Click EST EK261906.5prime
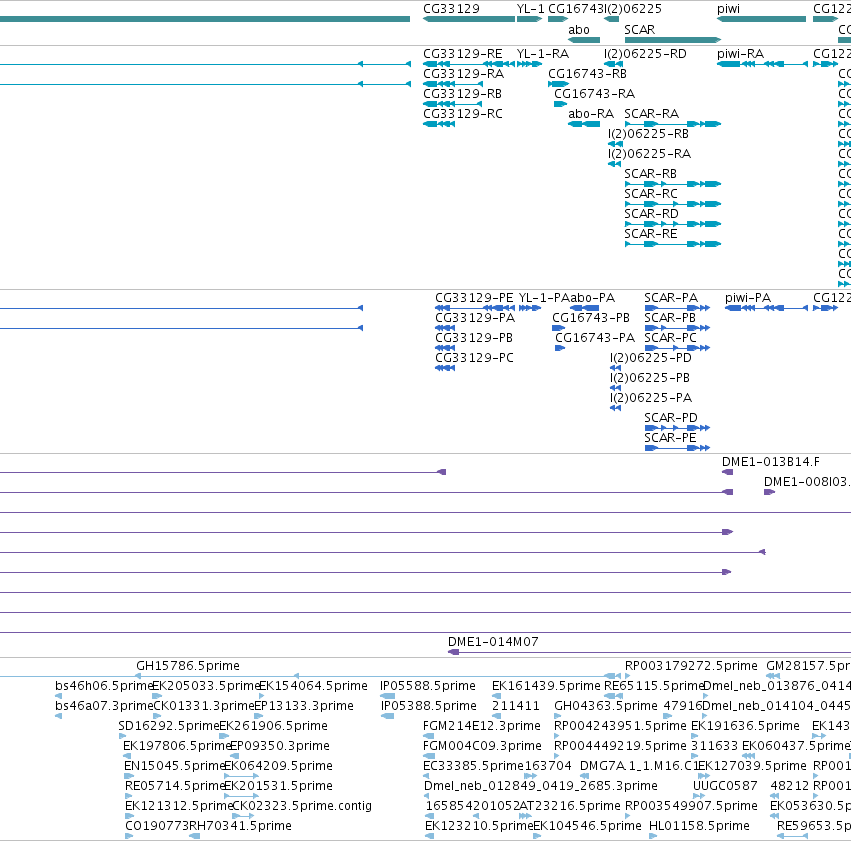851x841 pixels. click(224, 736)
